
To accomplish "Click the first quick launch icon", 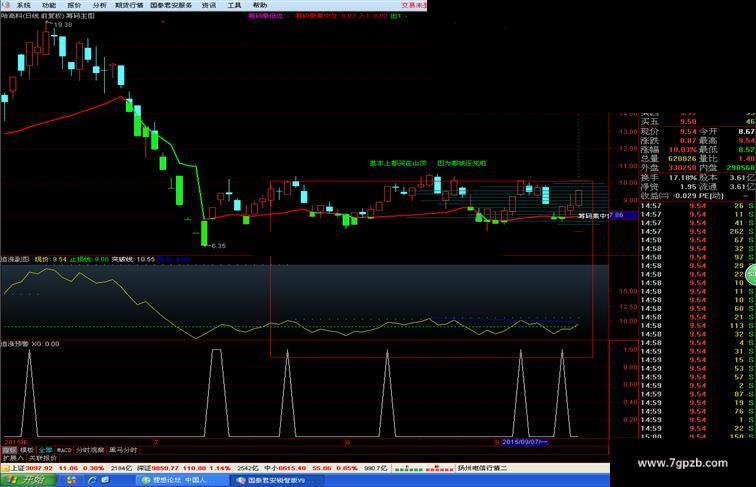I will pyautogui.click(x=71, y=480).
